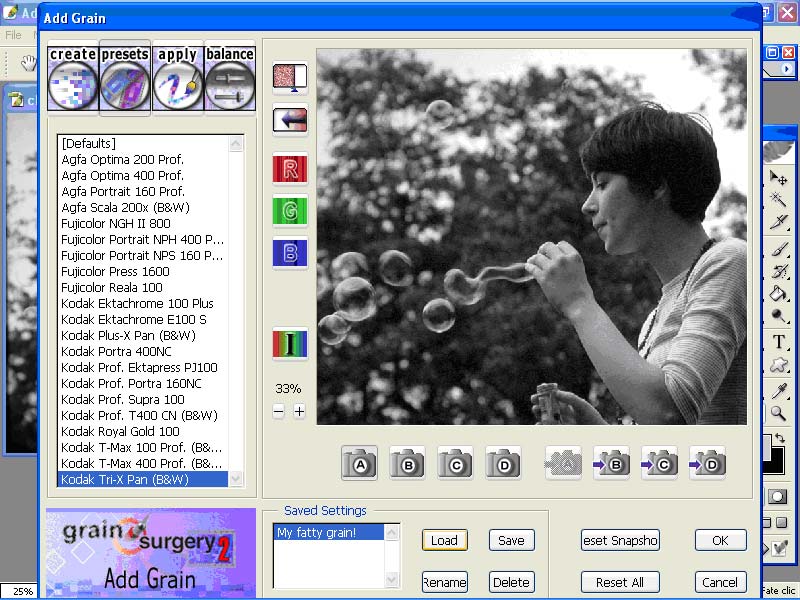Image resolution: width=800 pixels, height=600 pixels.
Task: Select Zoom tool in Photoshop toolbox
Action: [779, 413]
